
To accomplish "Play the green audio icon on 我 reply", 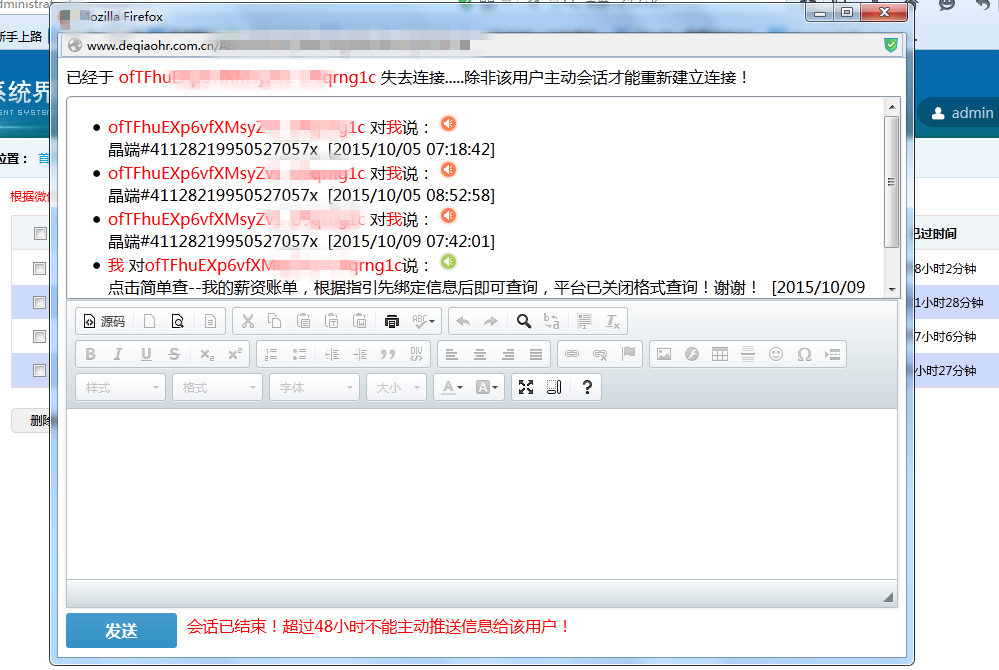I will pyautogui.click(x=449, y=262).
